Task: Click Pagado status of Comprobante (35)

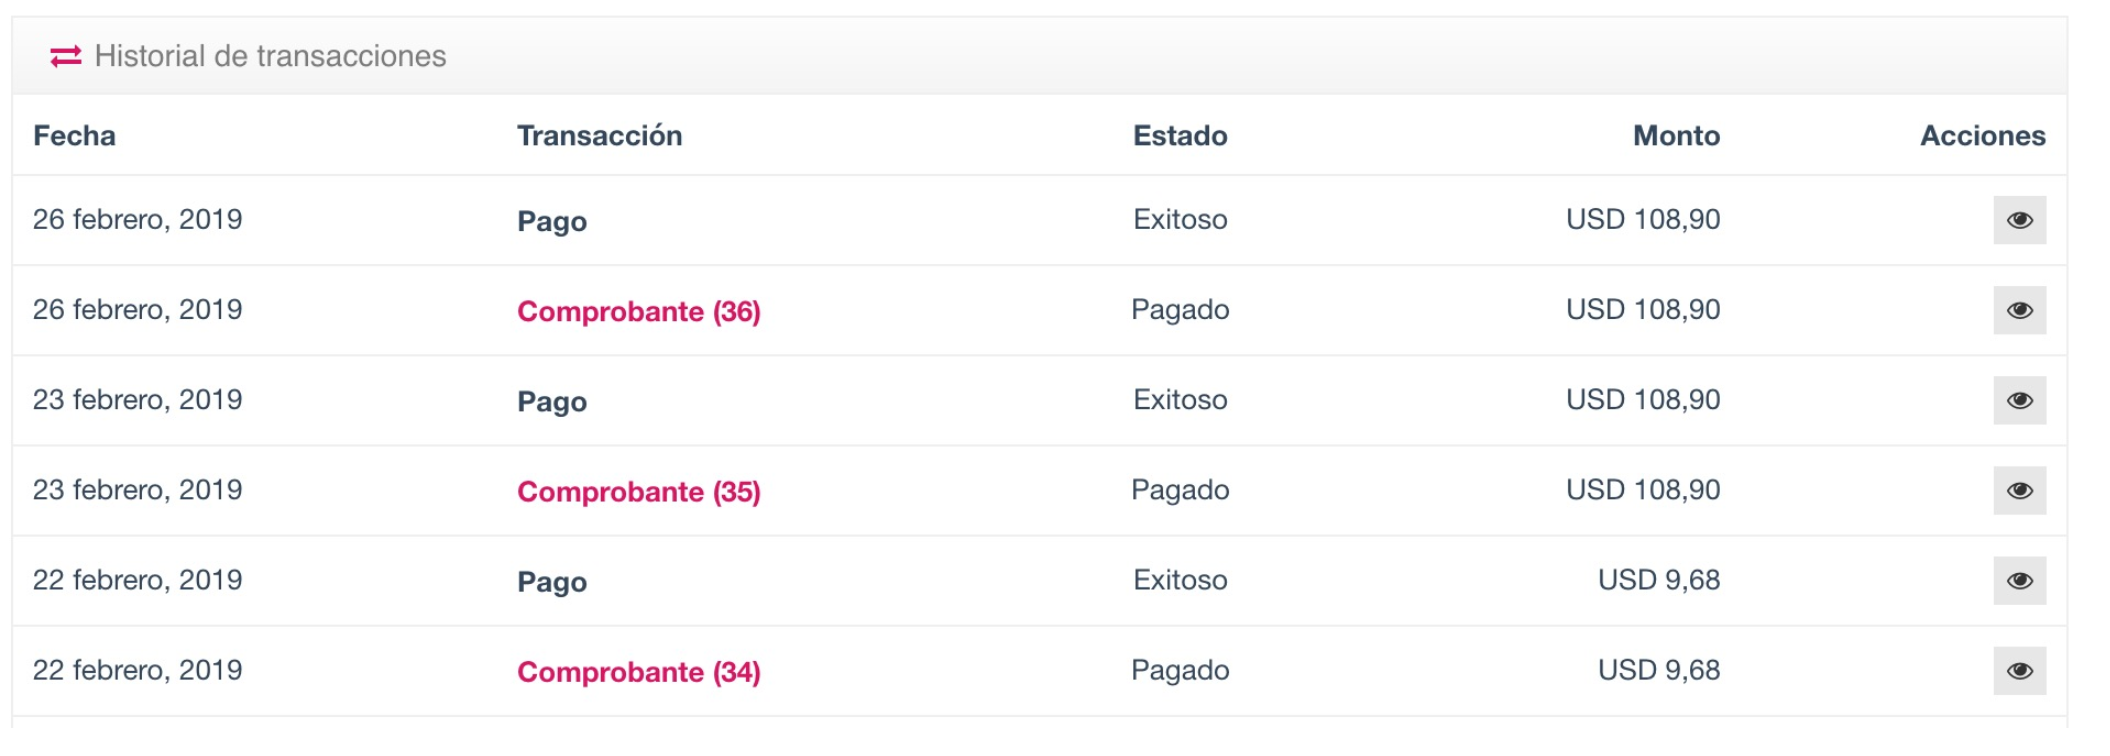Action: point(1180,490)
